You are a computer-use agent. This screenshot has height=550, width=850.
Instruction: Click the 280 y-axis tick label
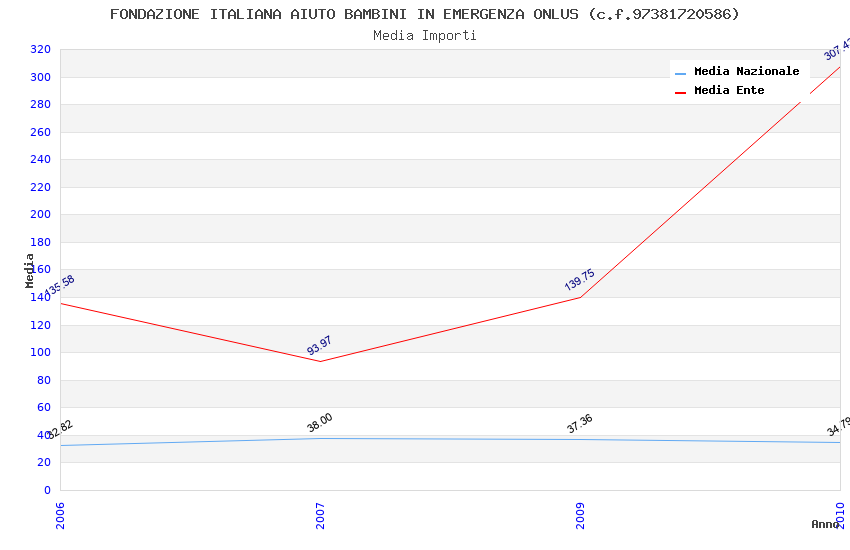[40, 104]
